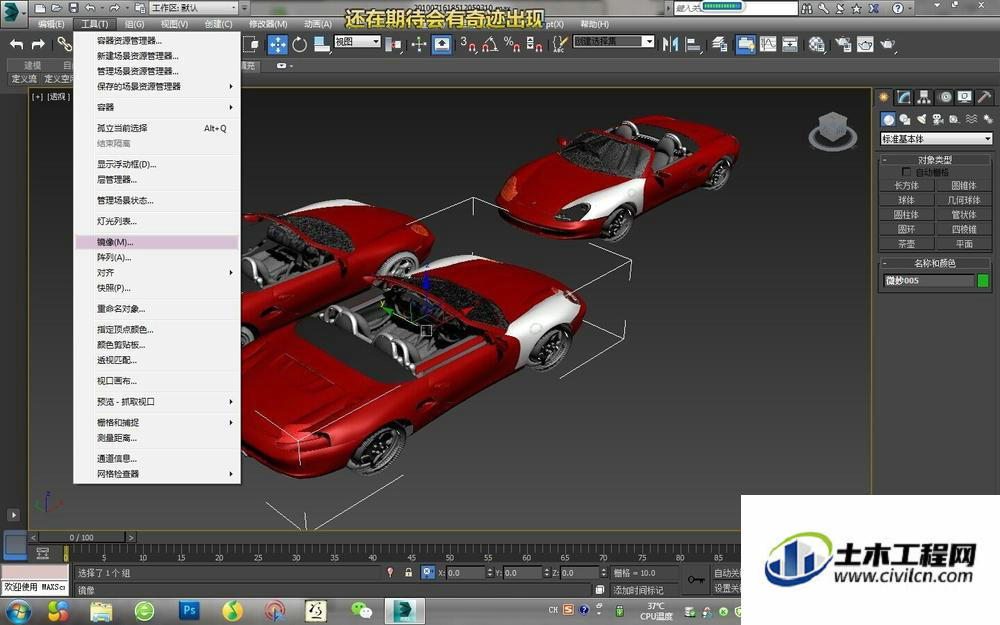Click the Mirror icon in main toolbar

[x=670, y=44]
